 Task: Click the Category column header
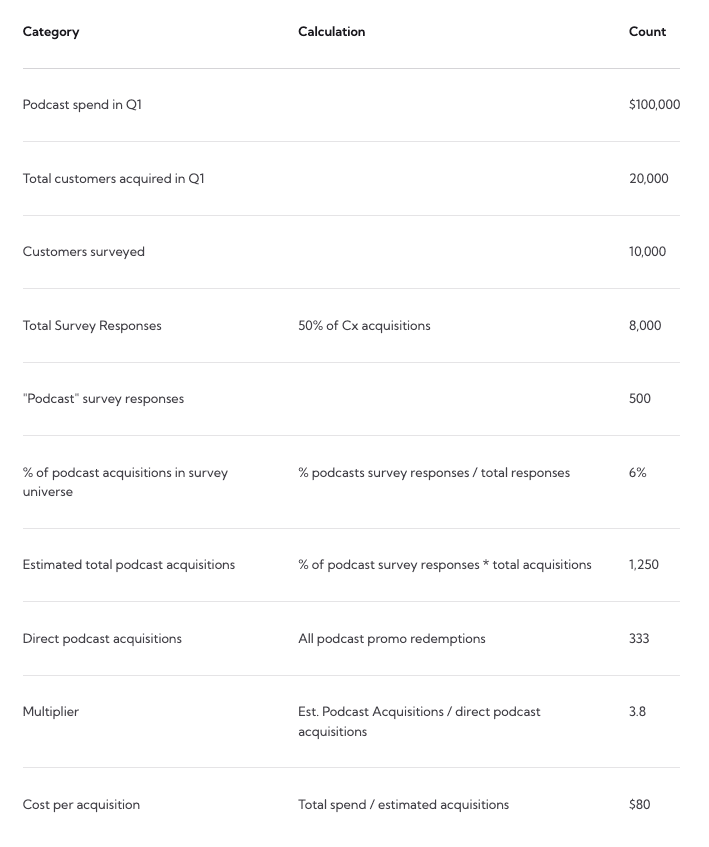pyautogui.click(x=51, y=32)
